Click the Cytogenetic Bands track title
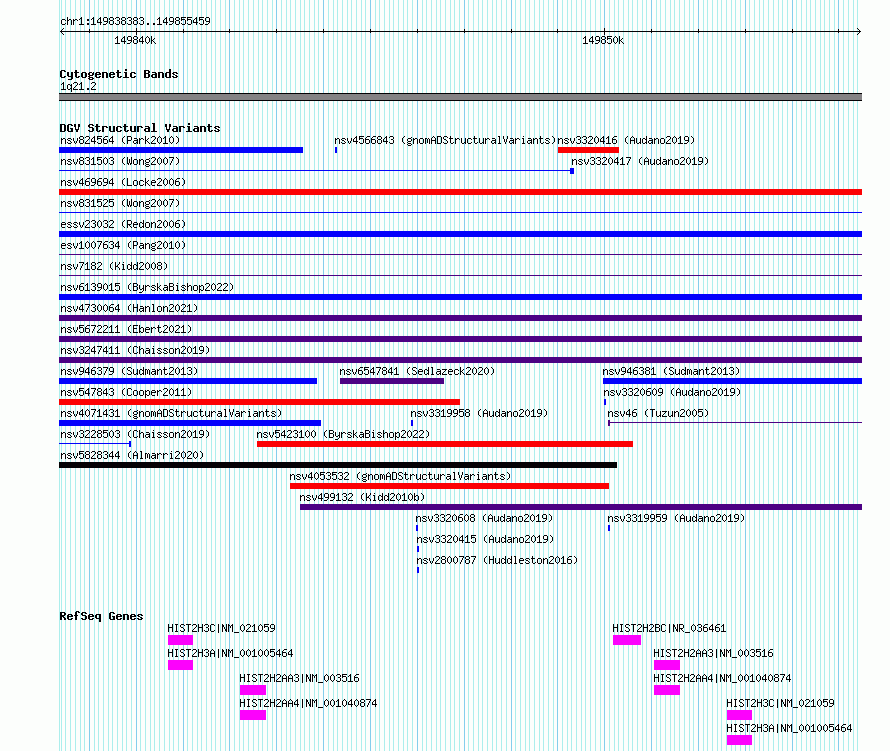890x751 pixels. click(x=119, y=74)
